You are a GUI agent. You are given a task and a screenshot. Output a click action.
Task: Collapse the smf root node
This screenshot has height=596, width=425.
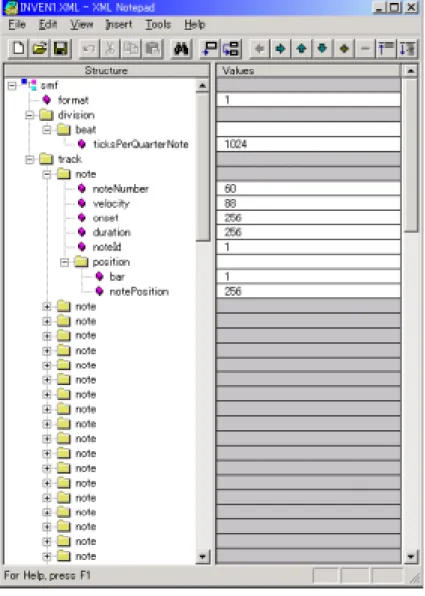coord(12,86)
